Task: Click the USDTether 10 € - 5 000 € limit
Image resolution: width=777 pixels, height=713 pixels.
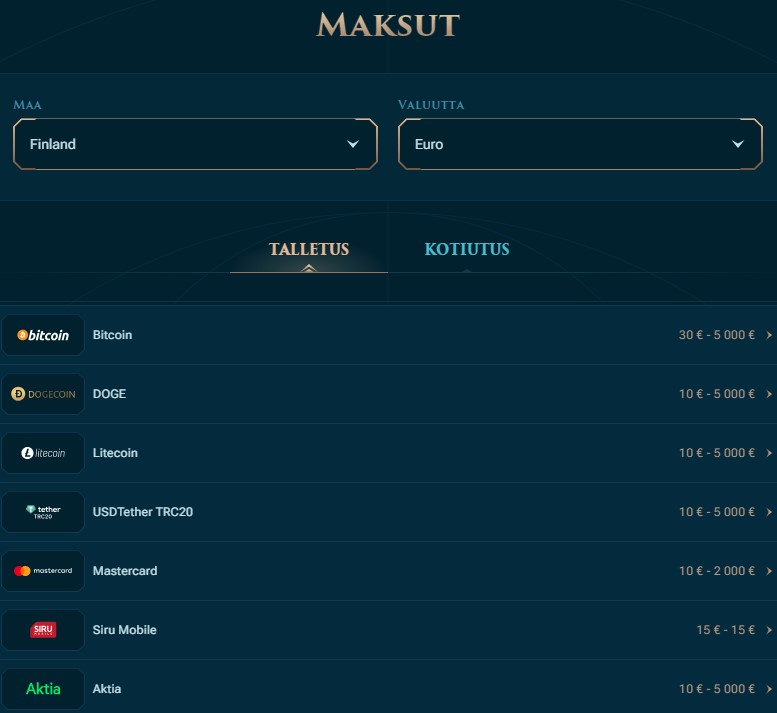Action: (x=717, y=512)
